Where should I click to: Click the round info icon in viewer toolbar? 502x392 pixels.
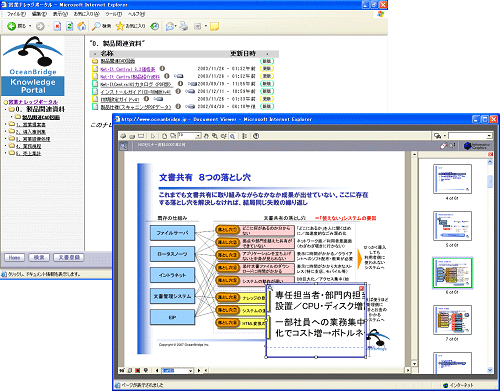click(256, 136)
